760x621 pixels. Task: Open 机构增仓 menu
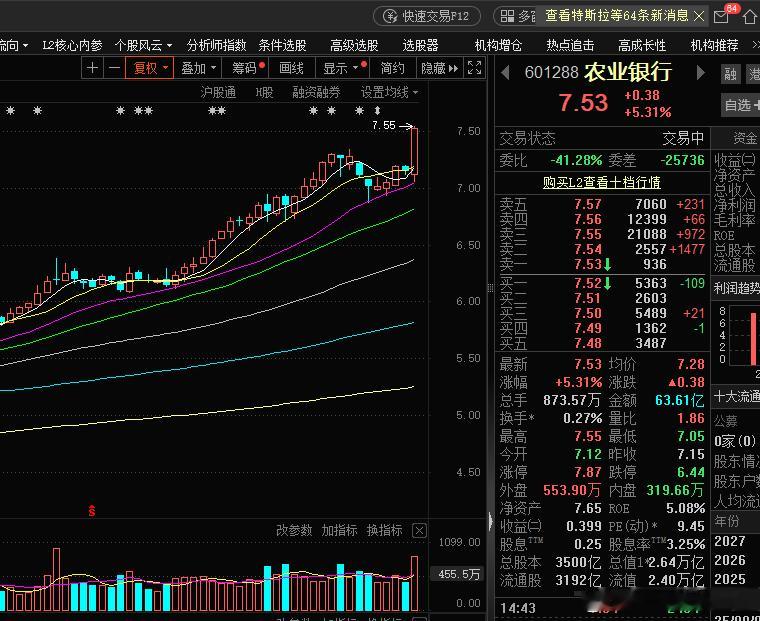(498, 46)
